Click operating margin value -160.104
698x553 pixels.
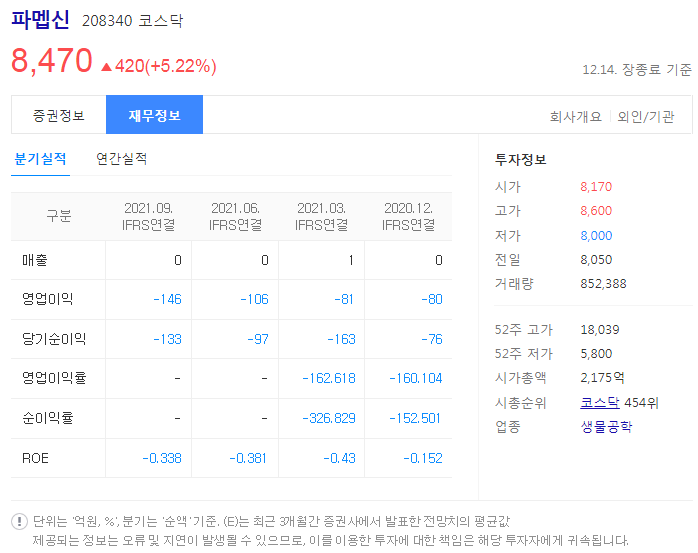[416, 378]
